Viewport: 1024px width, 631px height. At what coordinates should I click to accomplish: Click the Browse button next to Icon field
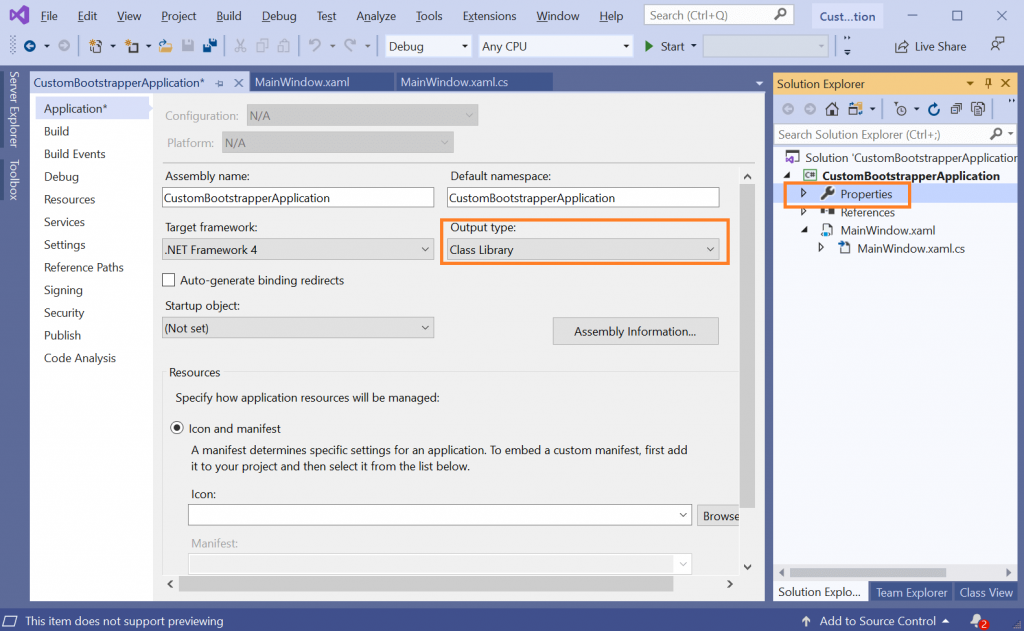pos(719,516)
